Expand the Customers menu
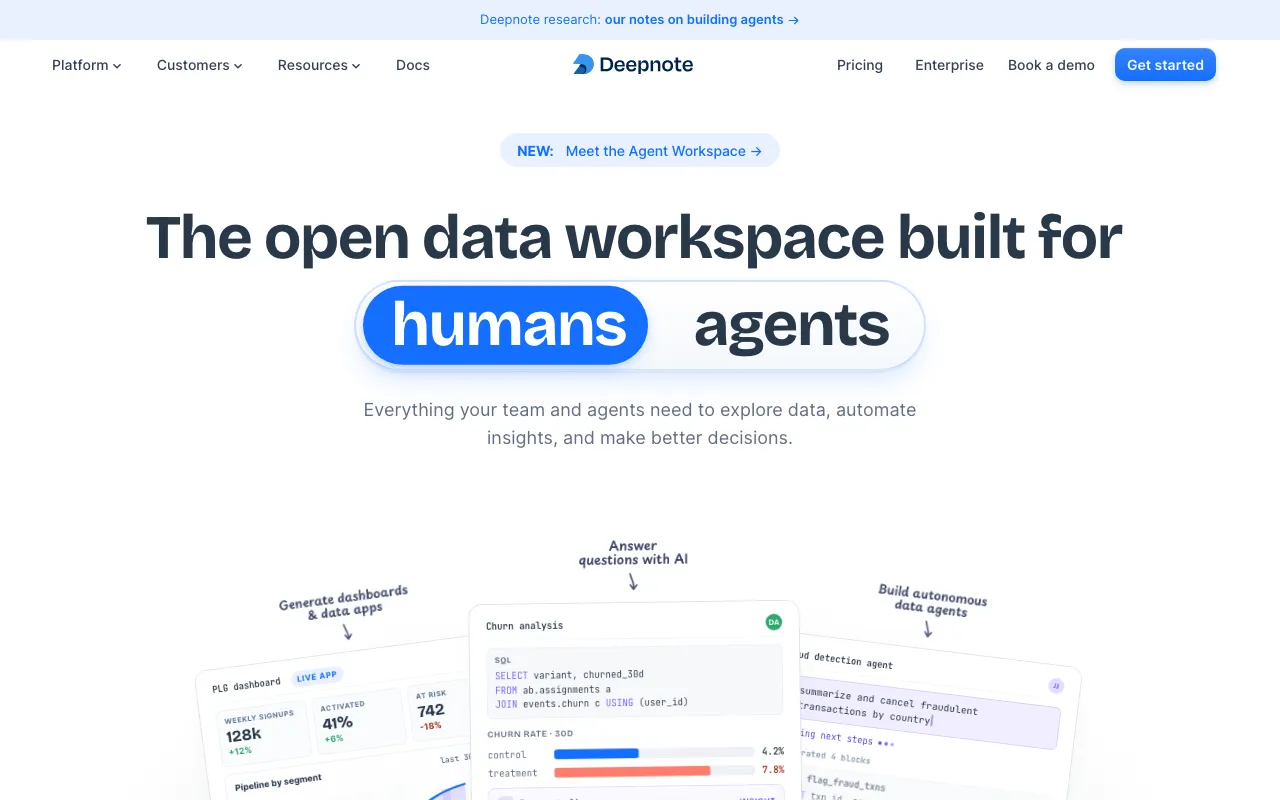The width and height of the screenshot is (1280, 800). 199,65
